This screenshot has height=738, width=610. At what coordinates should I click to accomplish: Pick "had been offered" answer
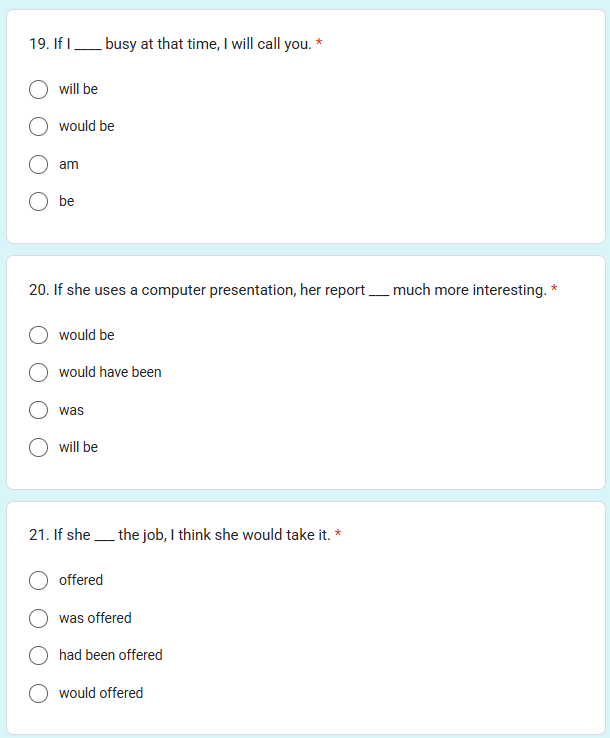coord(38,655)
